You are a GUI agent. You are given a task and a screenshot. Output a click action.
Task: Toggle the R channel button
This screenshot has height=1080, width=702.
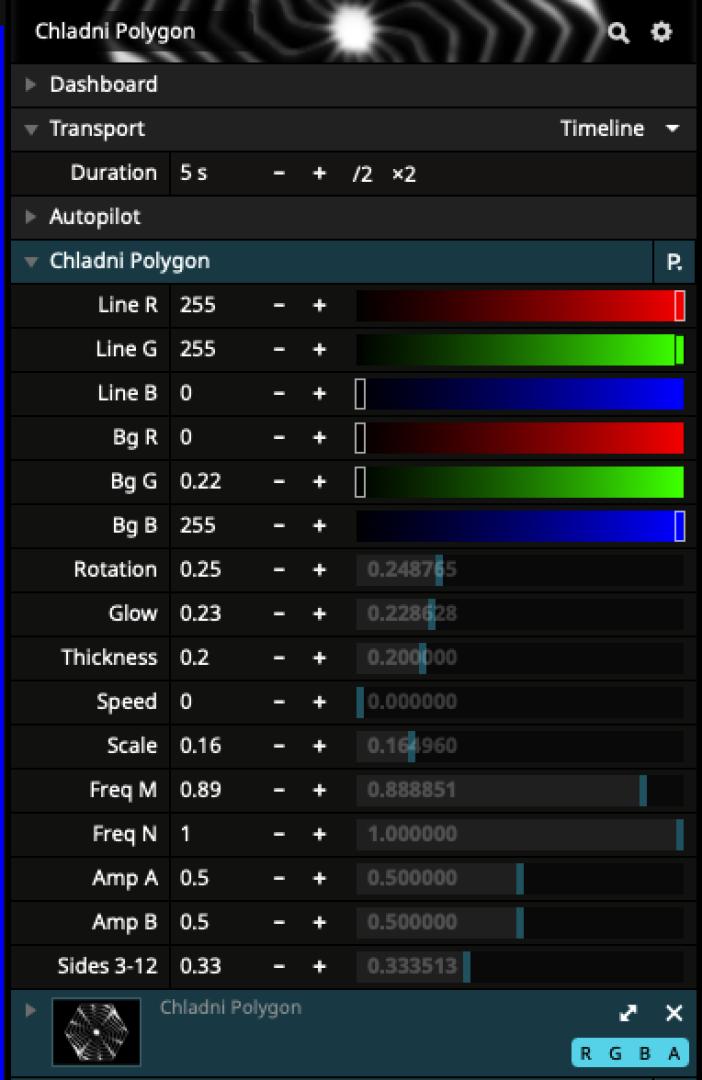coord(586,1052)
